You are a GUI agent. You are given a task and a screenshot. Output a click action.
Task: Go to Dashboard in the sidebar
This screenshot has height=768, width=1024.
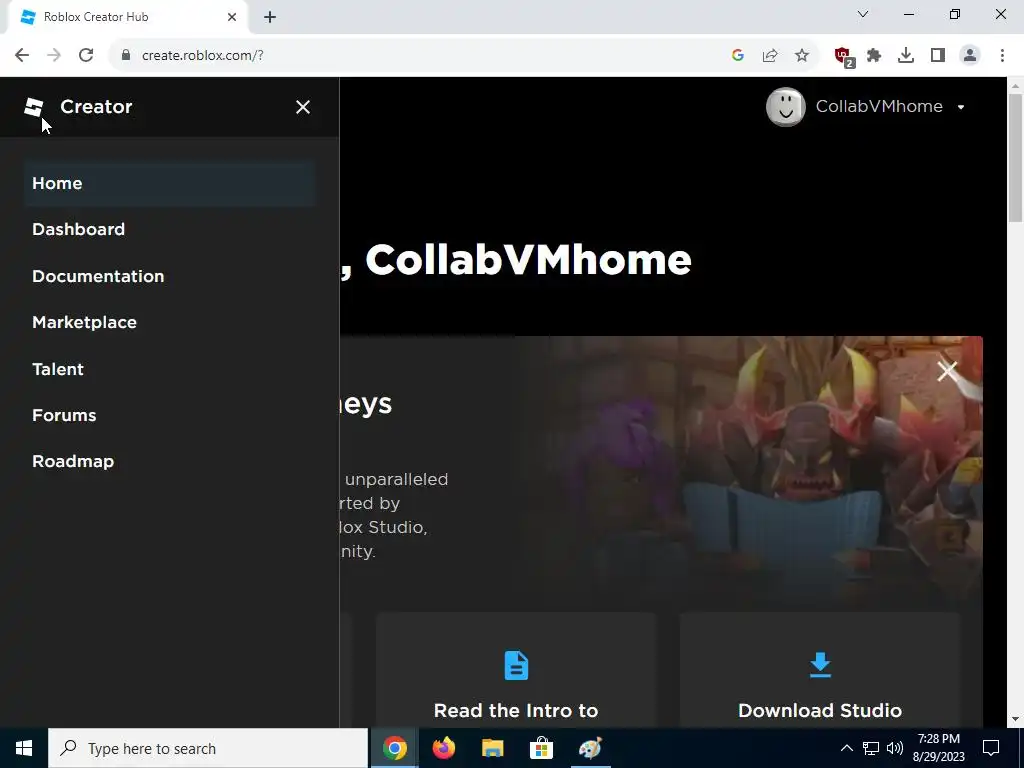[x=78, y=229]
